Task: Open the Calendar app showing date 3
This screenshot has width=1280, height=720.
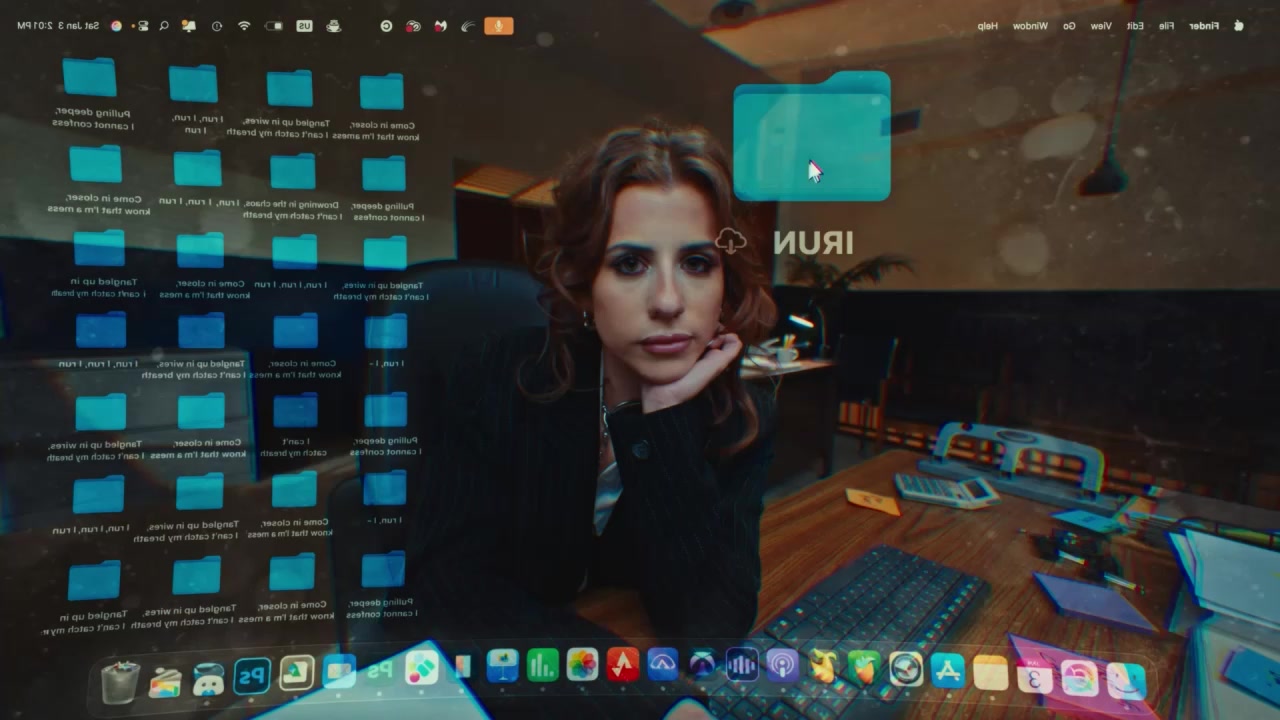Action: 1034,677
